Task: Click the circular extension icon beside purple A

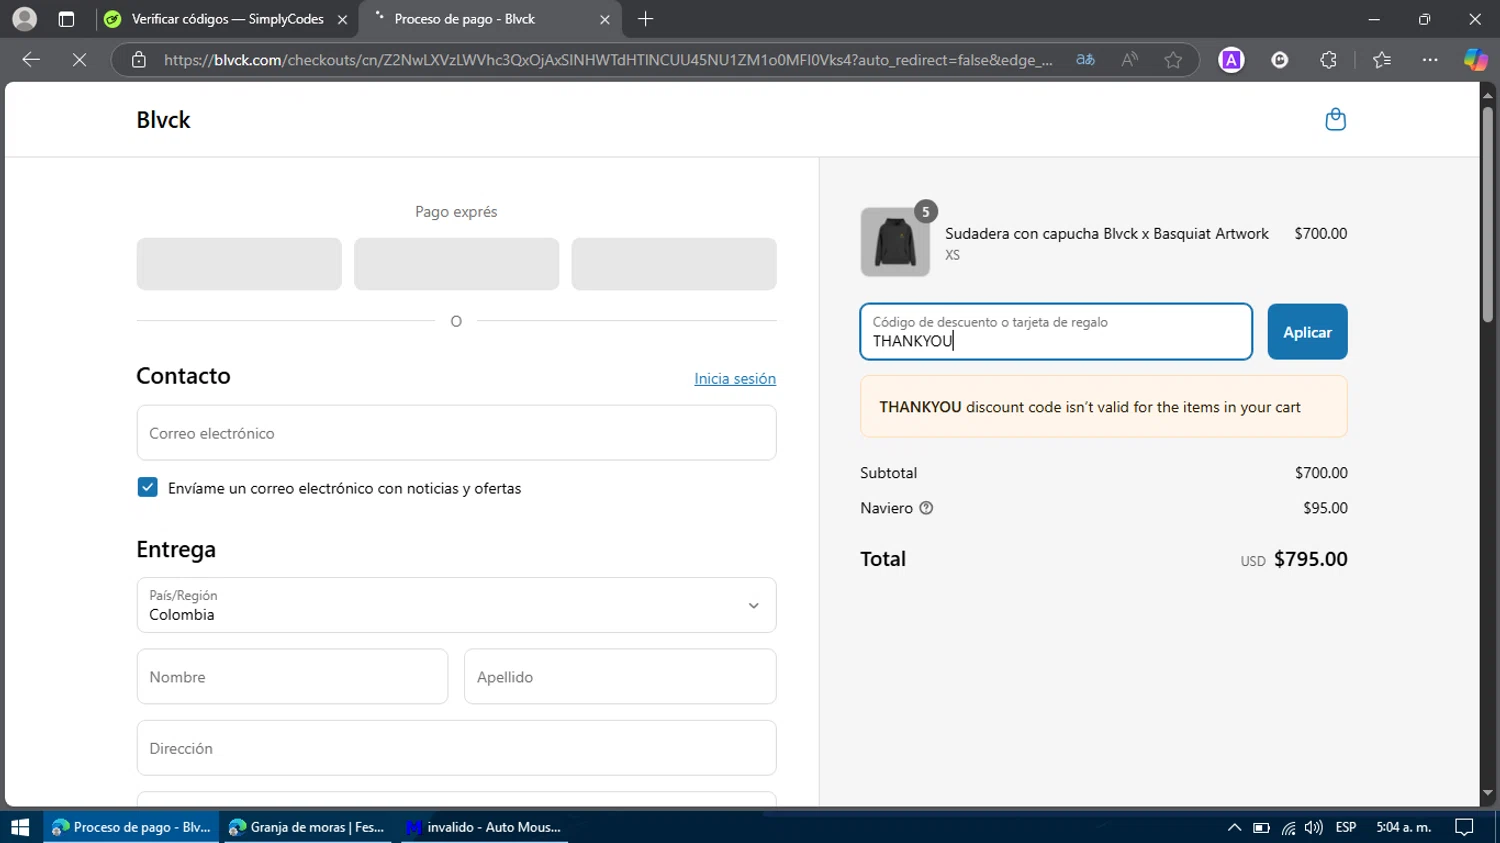Action: pos(1279,60)
